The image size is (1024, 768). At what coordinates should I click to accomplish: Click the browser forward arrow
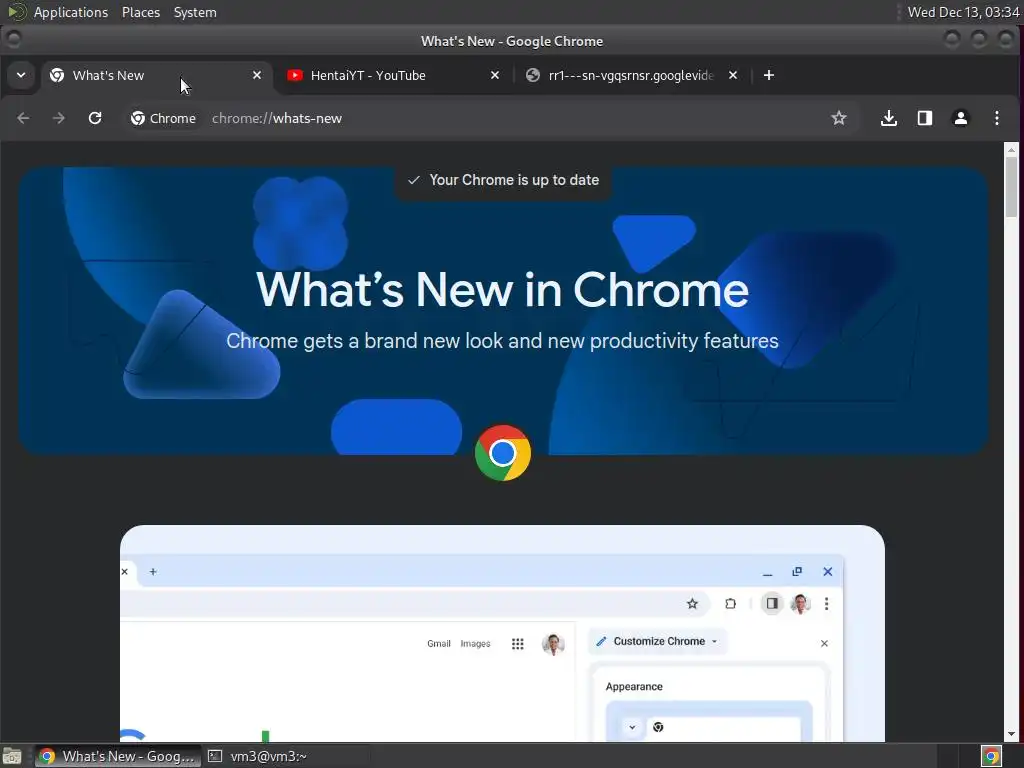tap(59, 118)
